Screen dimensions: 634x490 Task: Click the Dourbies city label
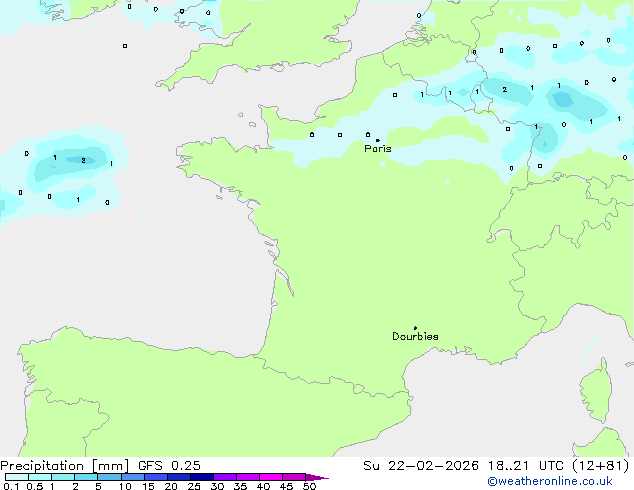pyautogui.click(x=415, y=336)
